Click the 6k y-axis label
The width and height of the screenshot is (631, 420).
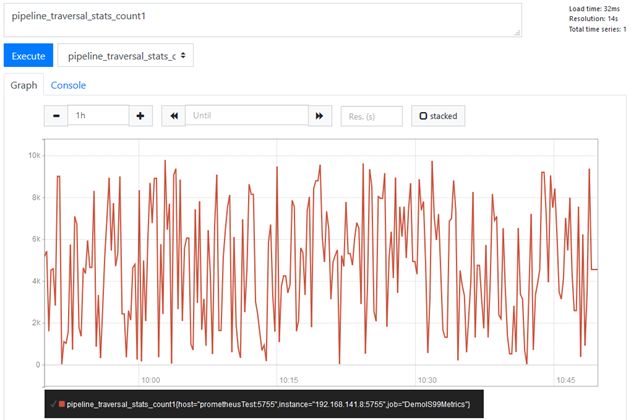36,239
